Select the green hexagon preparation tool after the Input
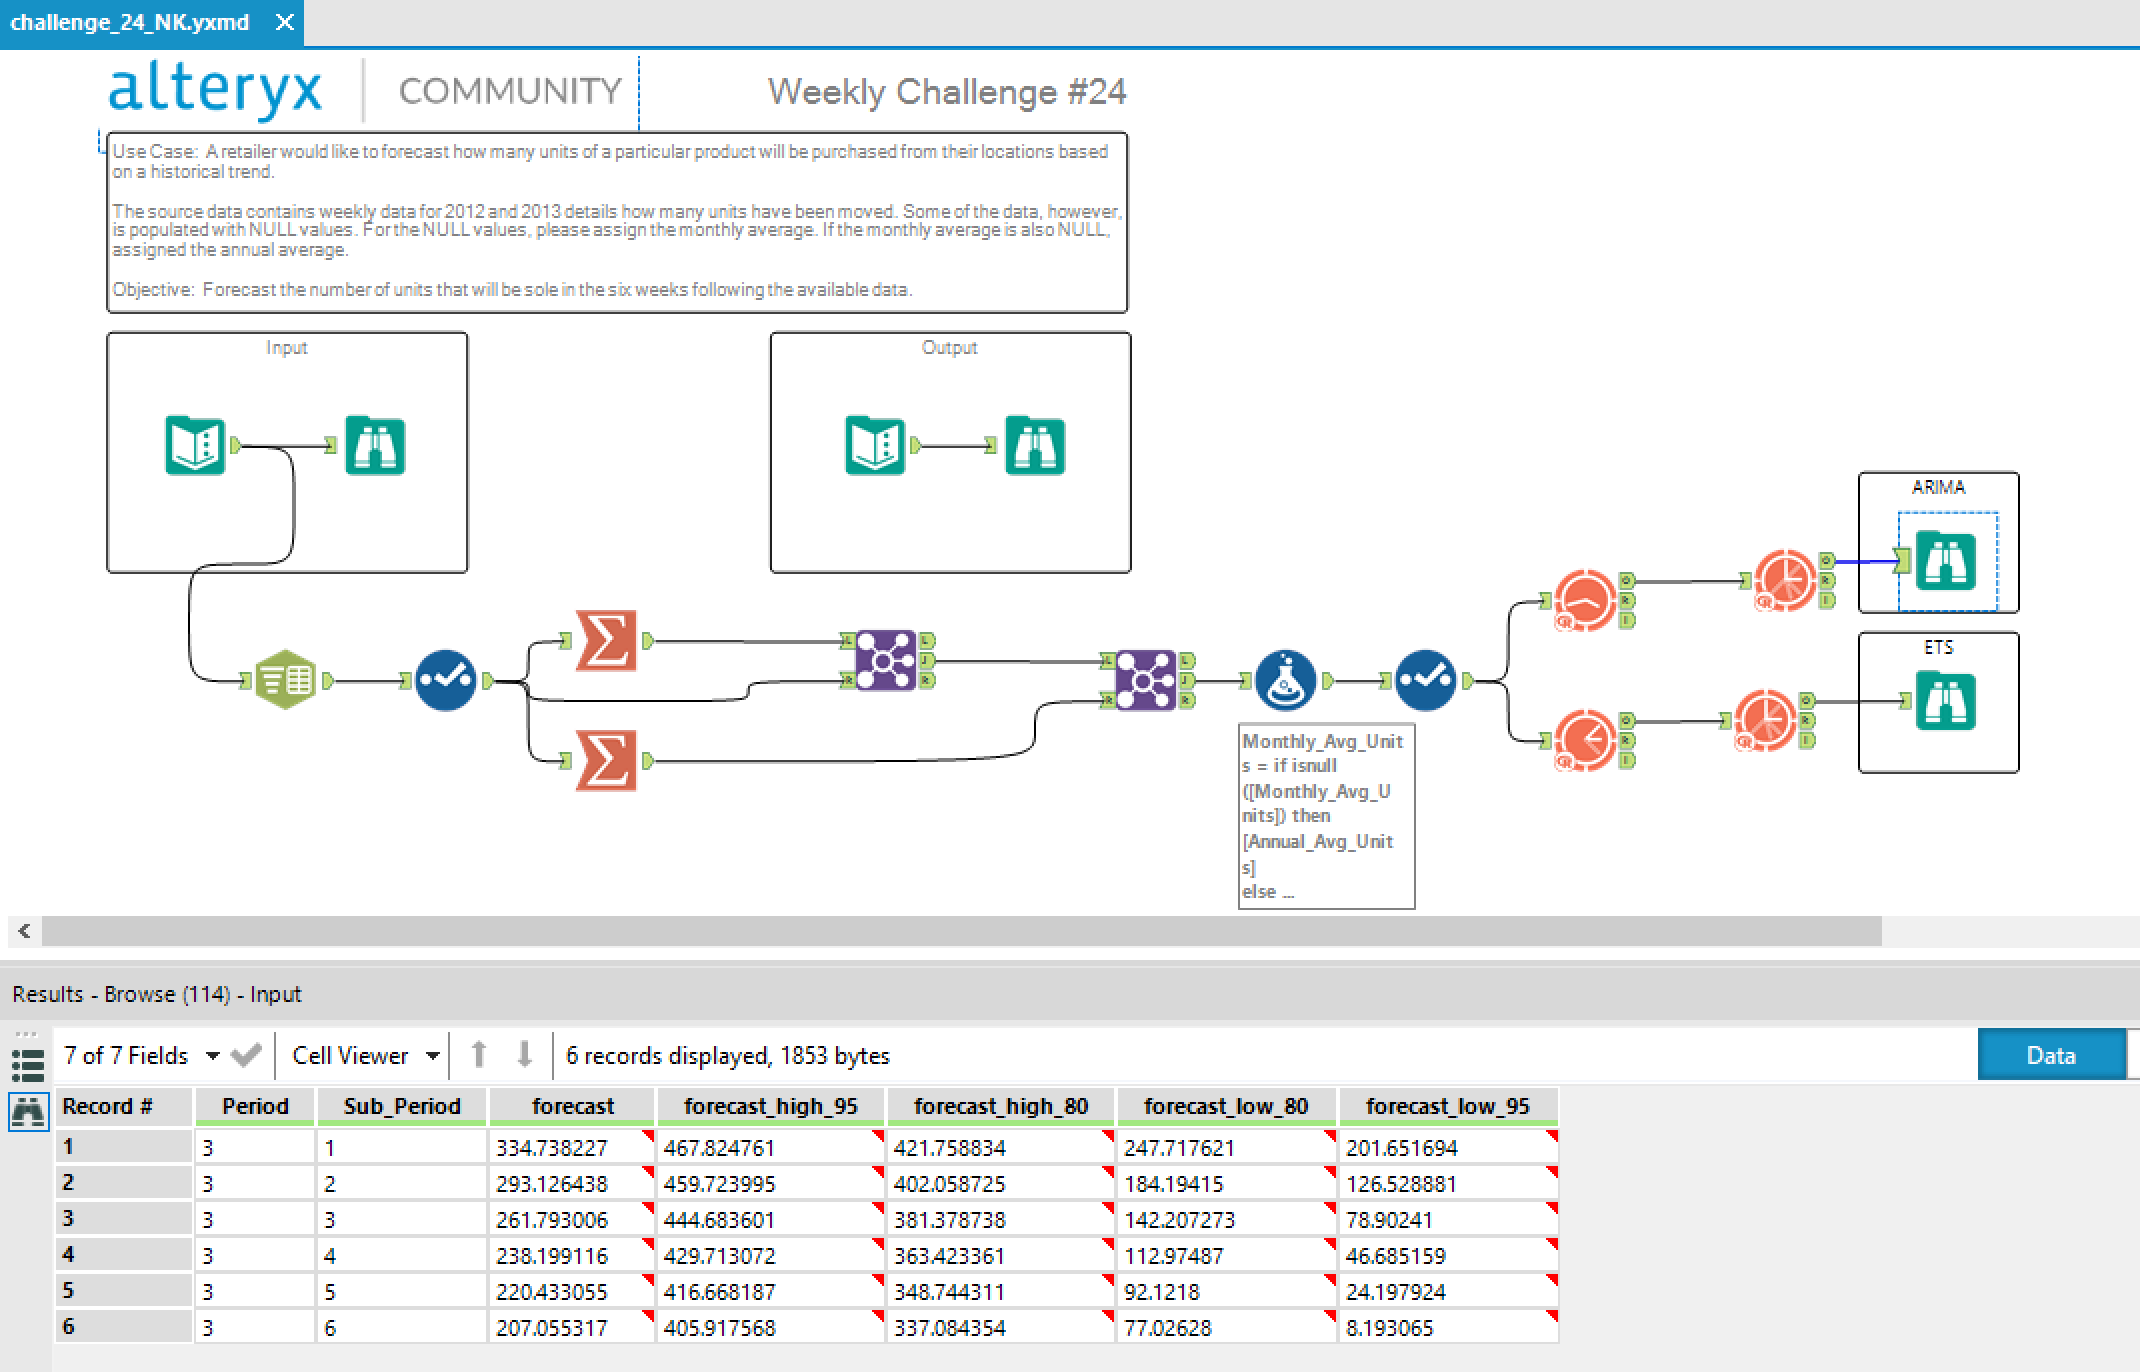The height and width of the screenshot is (1372, 2140). tap(285, 680)
